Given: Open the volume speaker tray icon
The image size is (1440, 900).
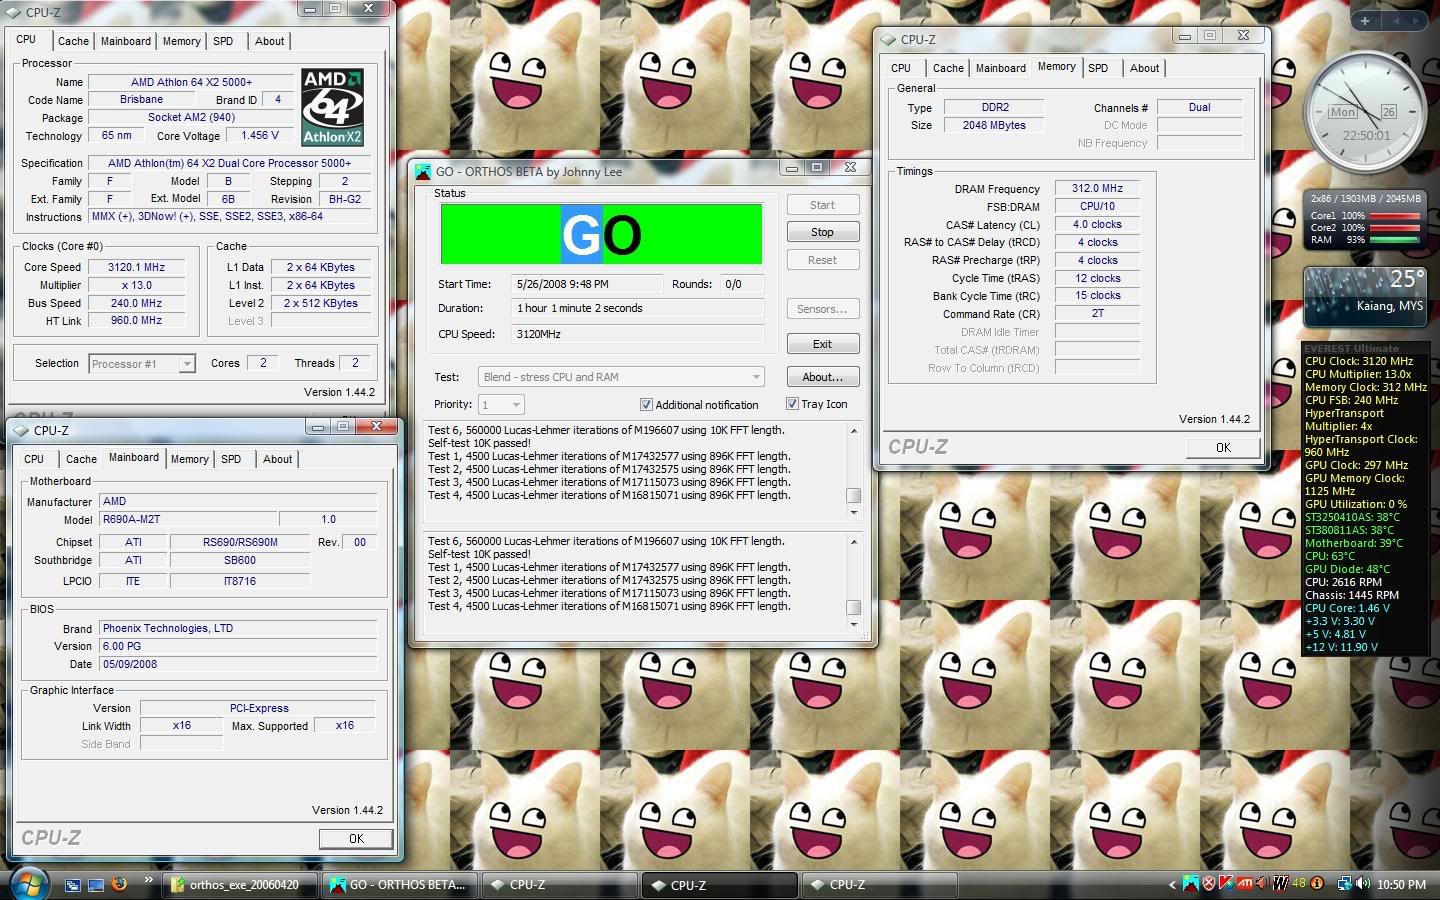Looking at the screenshot, I should tap(1363, 884).
